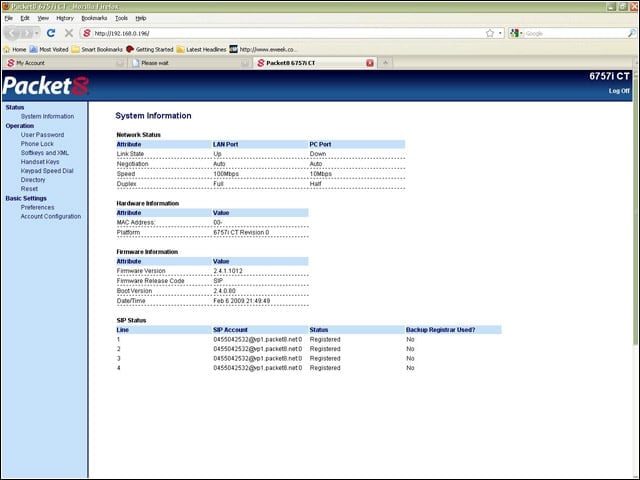Open the eweek.com bookmark

pos(263,49)
